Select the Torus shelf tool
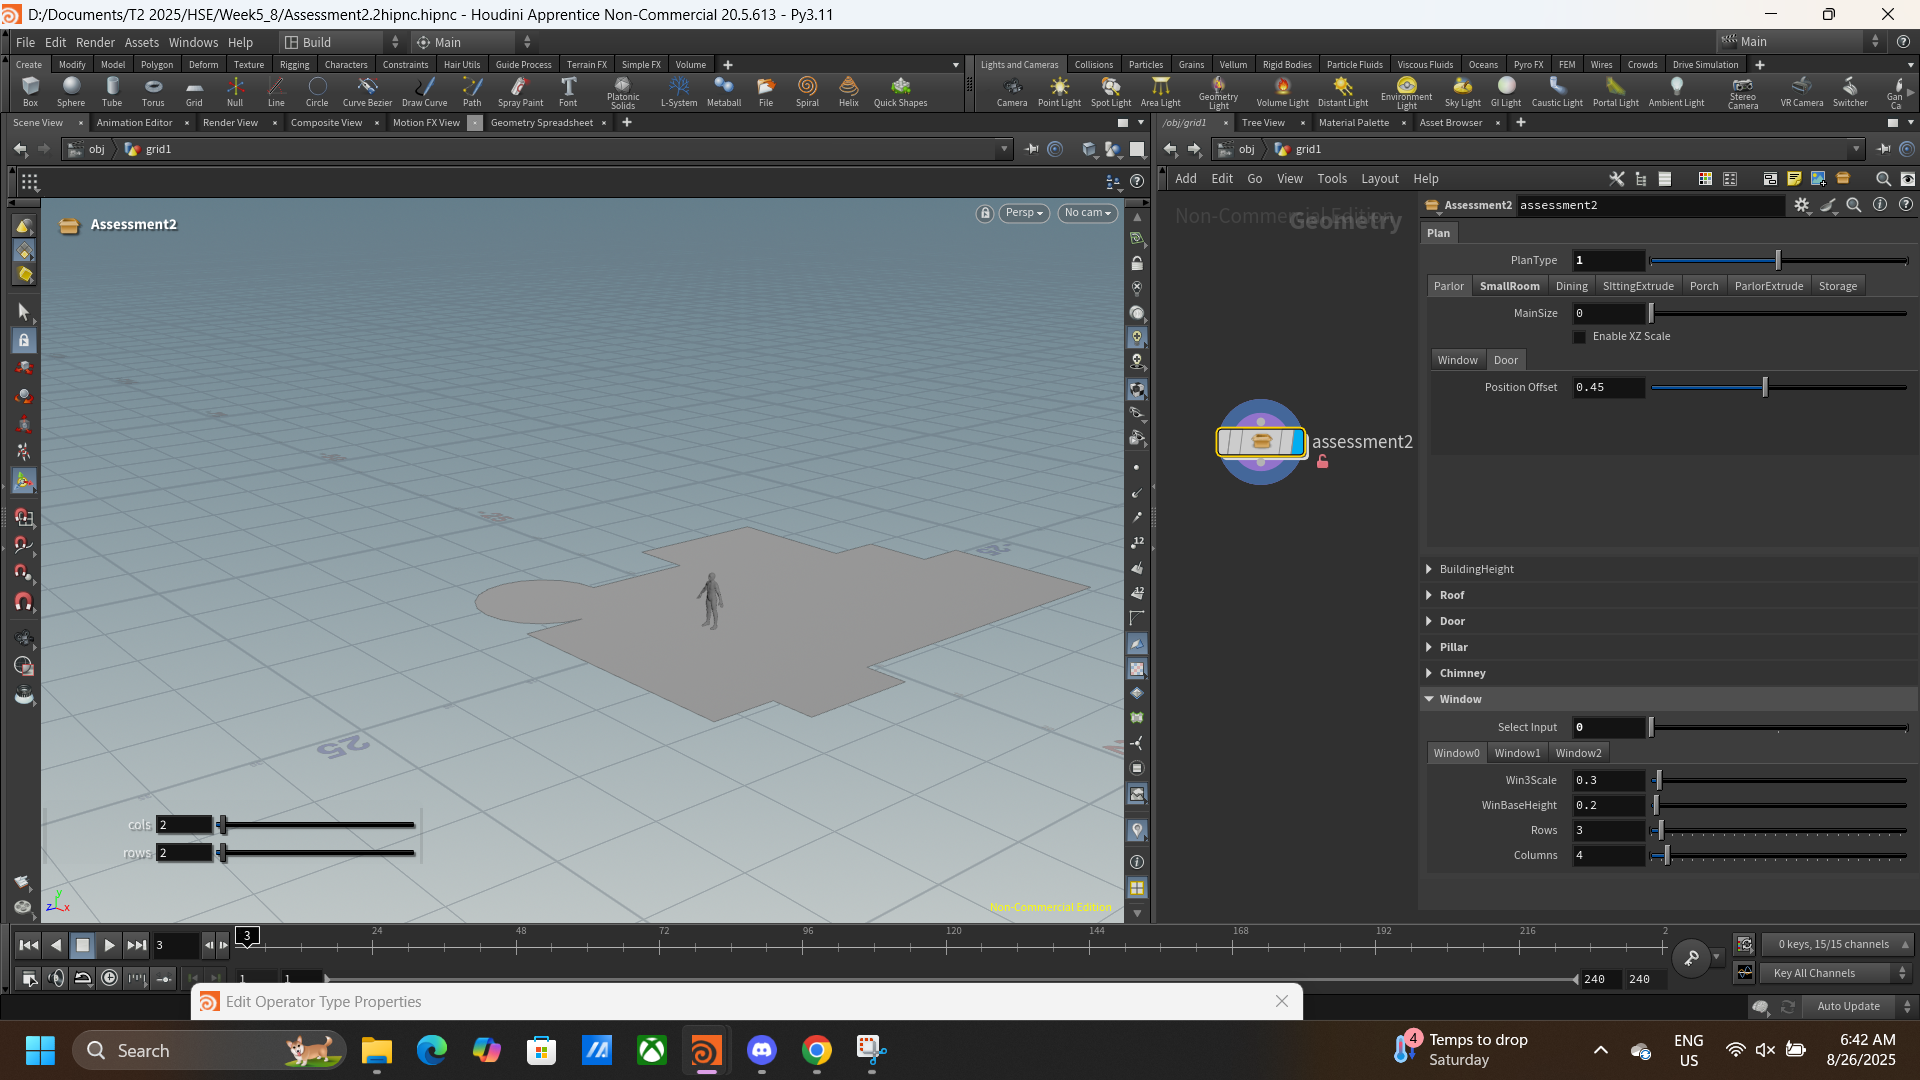This screenshot has width=1920, height=1080. pyautogui.click(x=153, y=92)
